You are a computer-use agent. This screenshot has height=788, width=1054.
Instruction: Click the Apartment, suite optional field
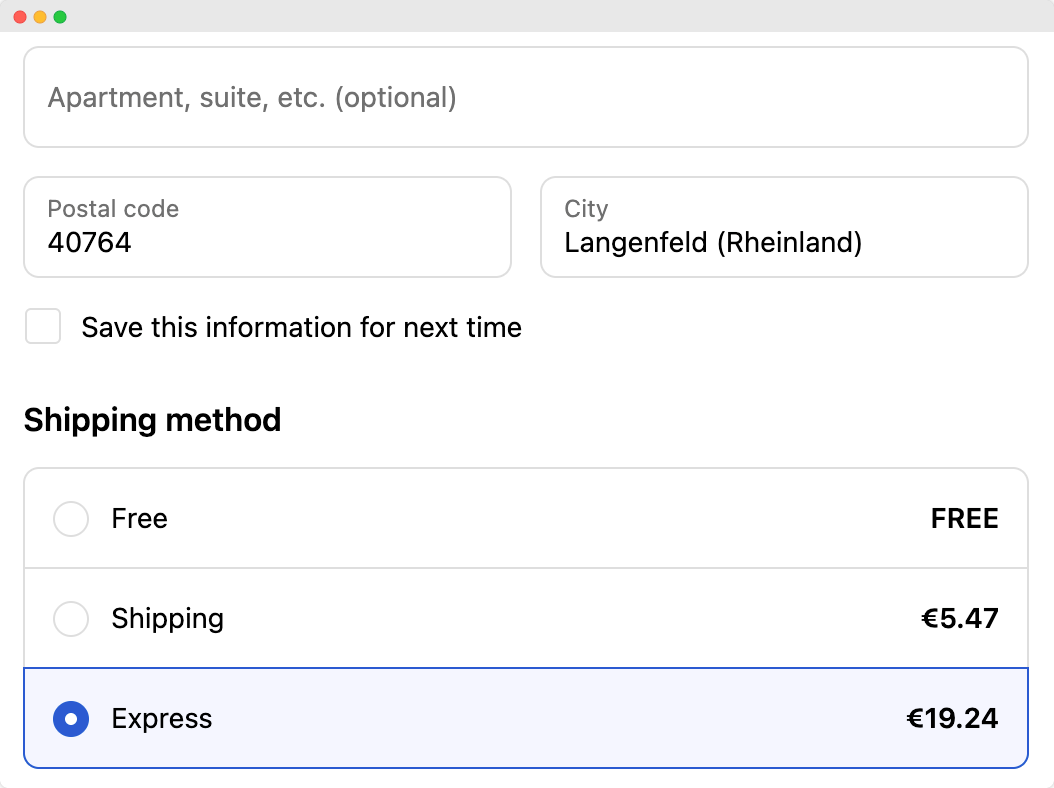tap(525, 98)
